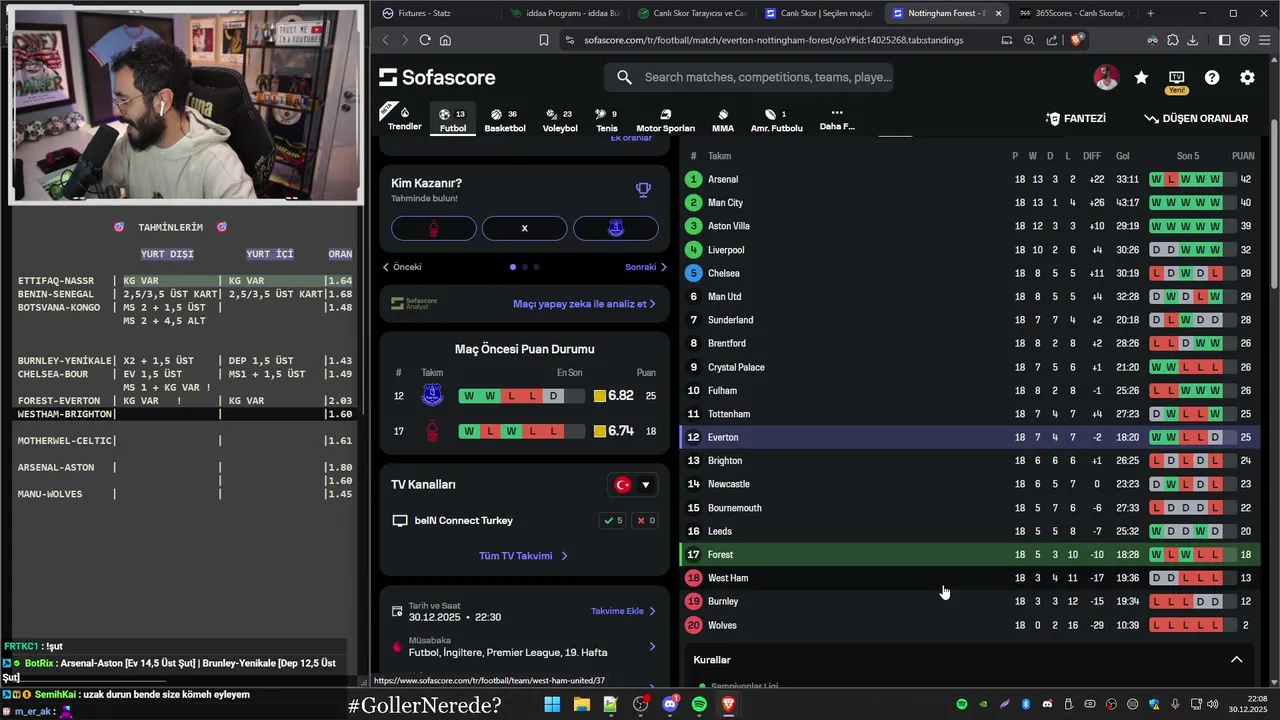Close the Nottingham Forest browser tab
Viewport: 1280px width, 720px height.
point(998,13)
